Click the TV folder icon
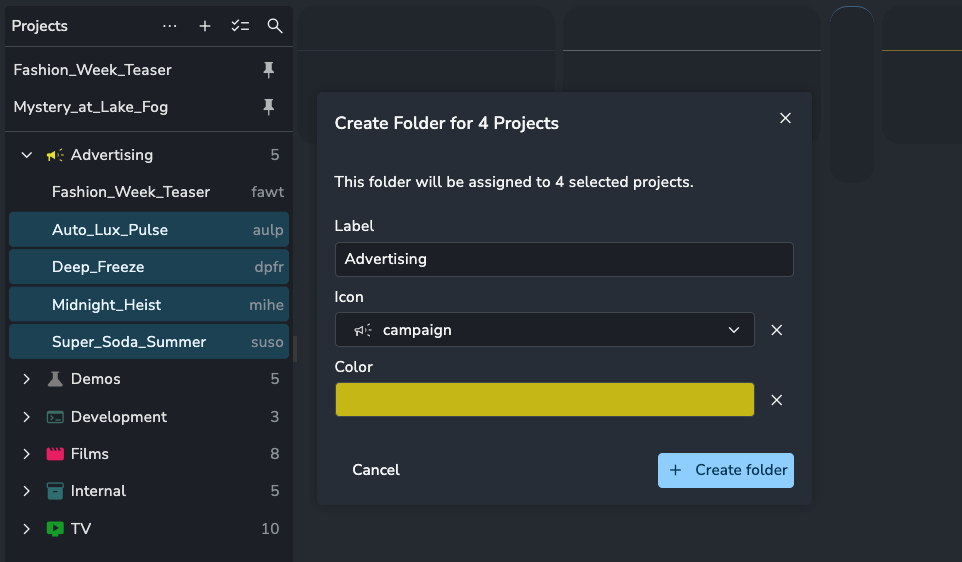This screenshot has width=962, height=562. 55,529
